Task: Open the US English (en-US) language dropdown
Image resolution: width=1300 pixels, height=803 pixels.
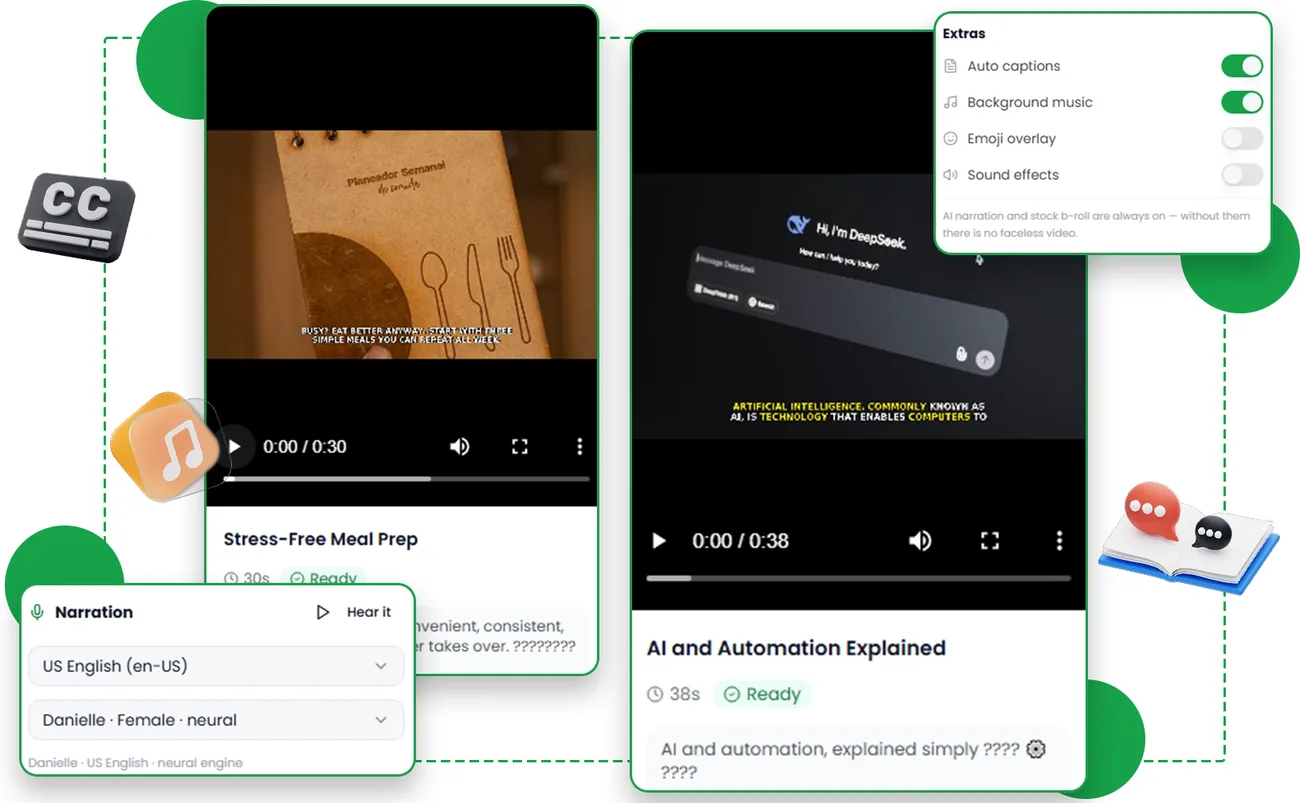Action: pyautogui.click(x=216, y=666)
